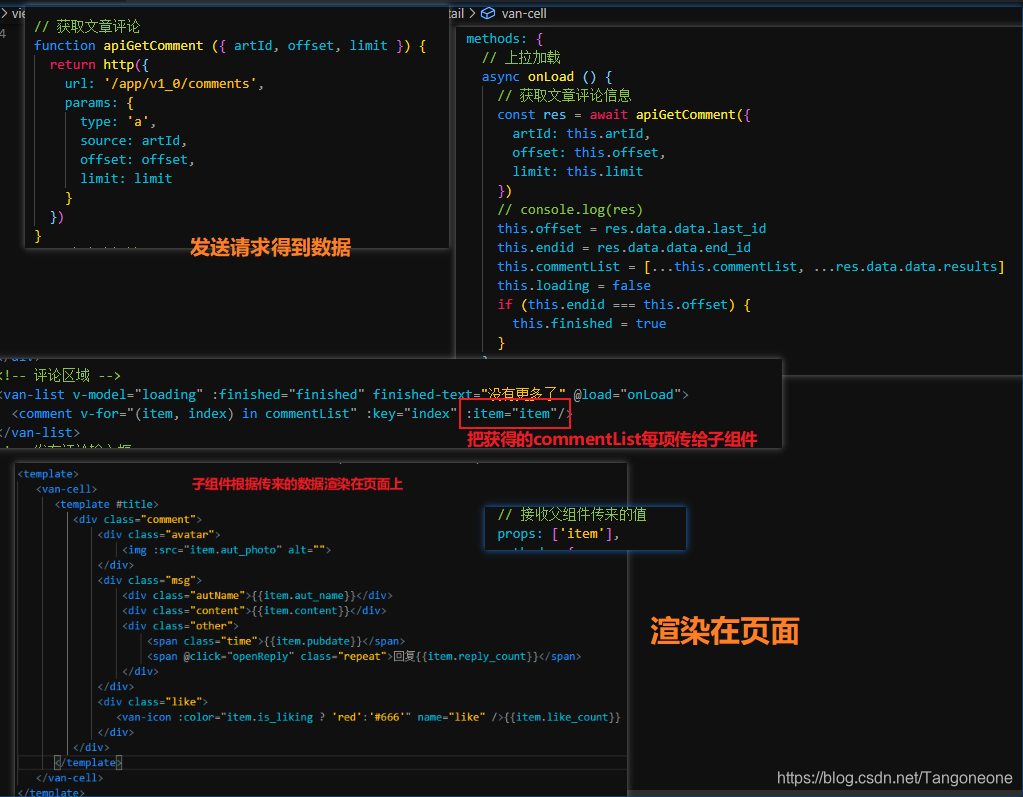Viewport: 1023px width, 797px height.
Task: Click the 'this.finished = true' line
Action: pos(589,323)
